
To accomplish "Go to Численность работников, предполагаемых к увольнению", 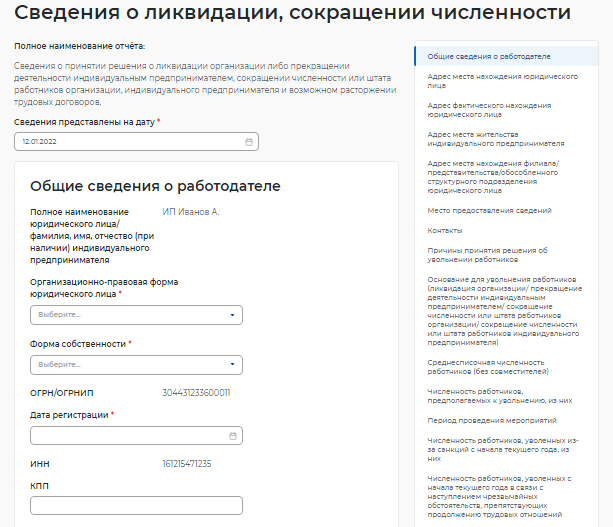I will pyautogui.click(x=500, y=396).
